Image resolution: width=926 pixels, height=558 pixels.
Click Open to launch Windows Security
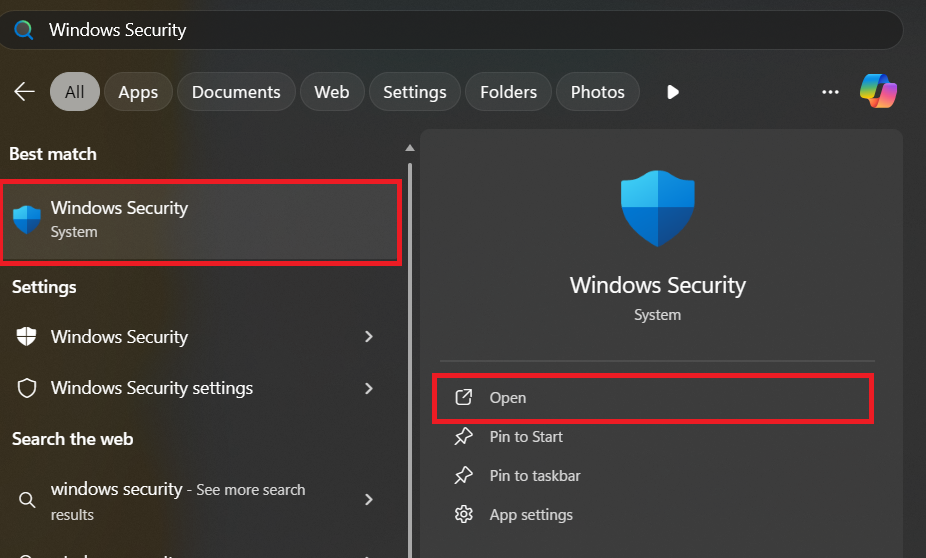click(x=508, y=398)
